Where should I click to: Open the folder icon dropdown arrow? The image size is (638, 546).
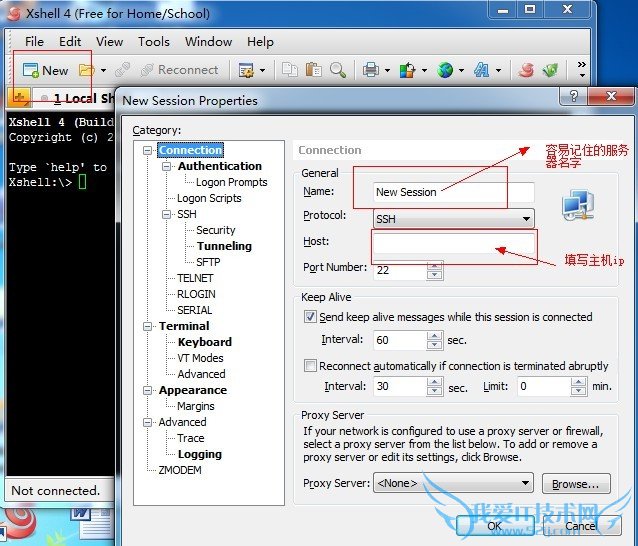pyautogui.click(x=103, y=70)
